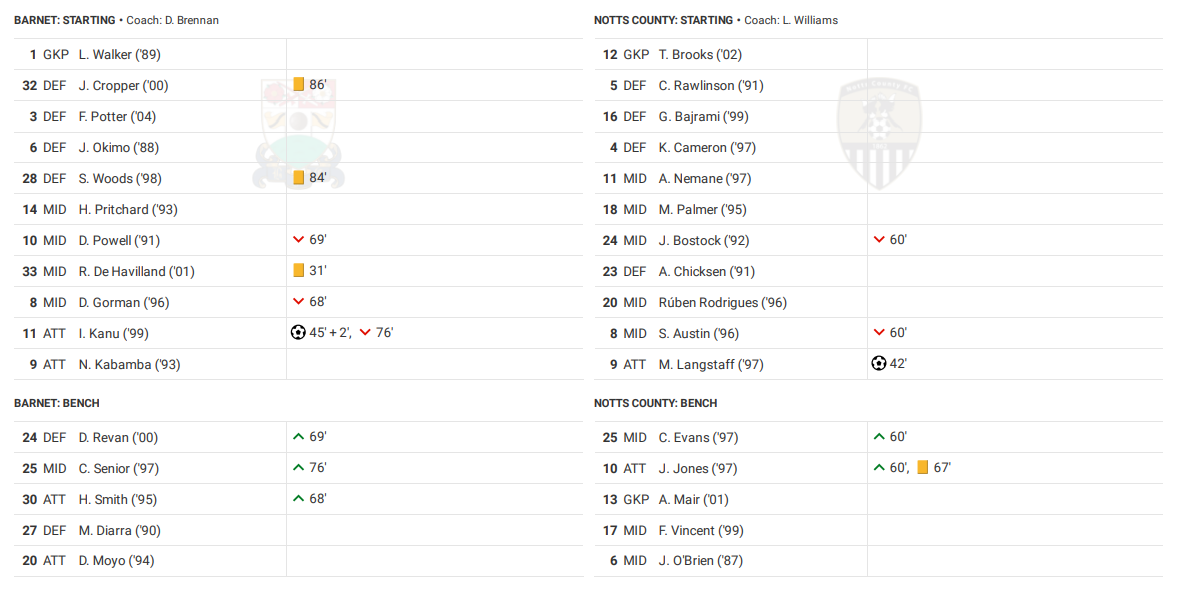This screenshot has height=592, width=1177.
Task: Click S. Austin's red substitution arrow
Action: 879,333
